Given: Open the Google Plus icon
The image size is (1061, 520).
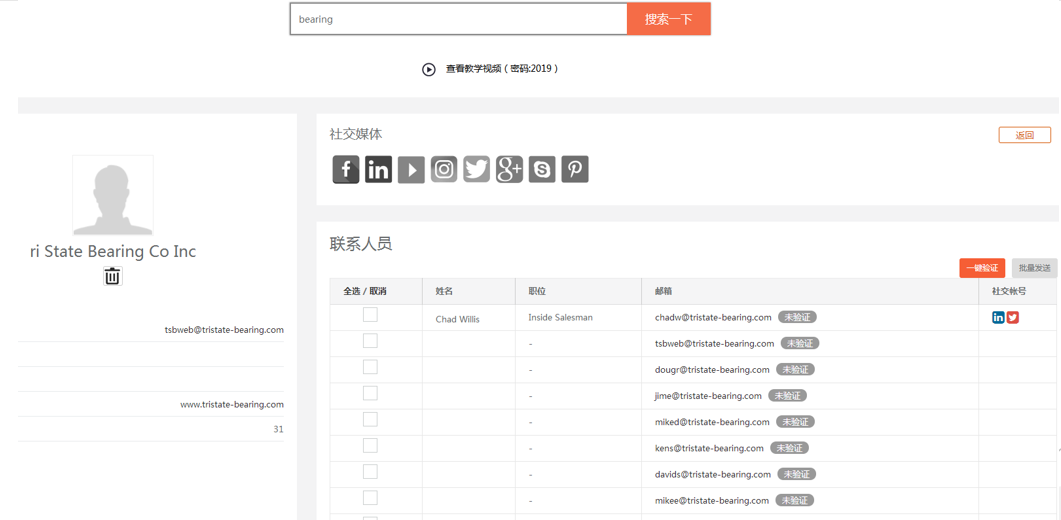Looking at the screenshot, I should tap(509, 169).
